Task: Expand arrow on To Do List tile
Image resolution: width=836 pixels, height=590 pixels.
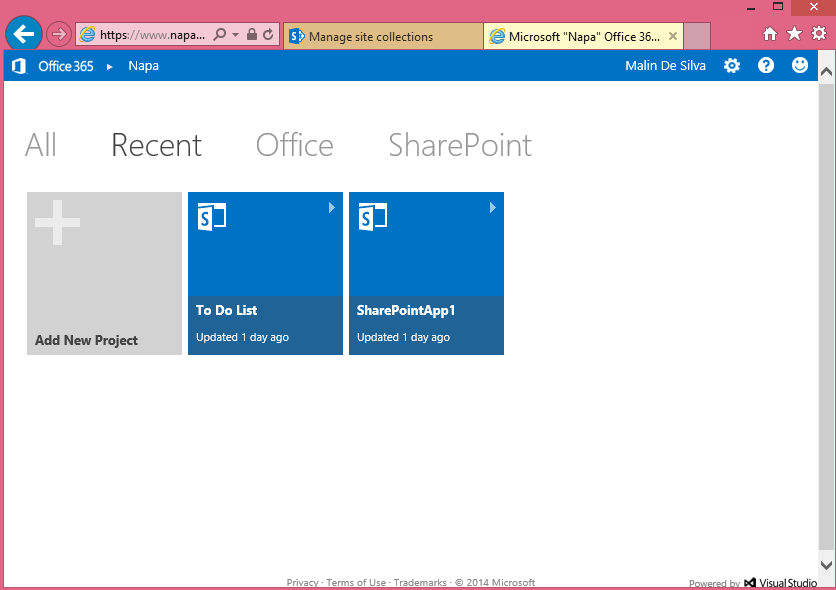Action: (x=332, y=207)
